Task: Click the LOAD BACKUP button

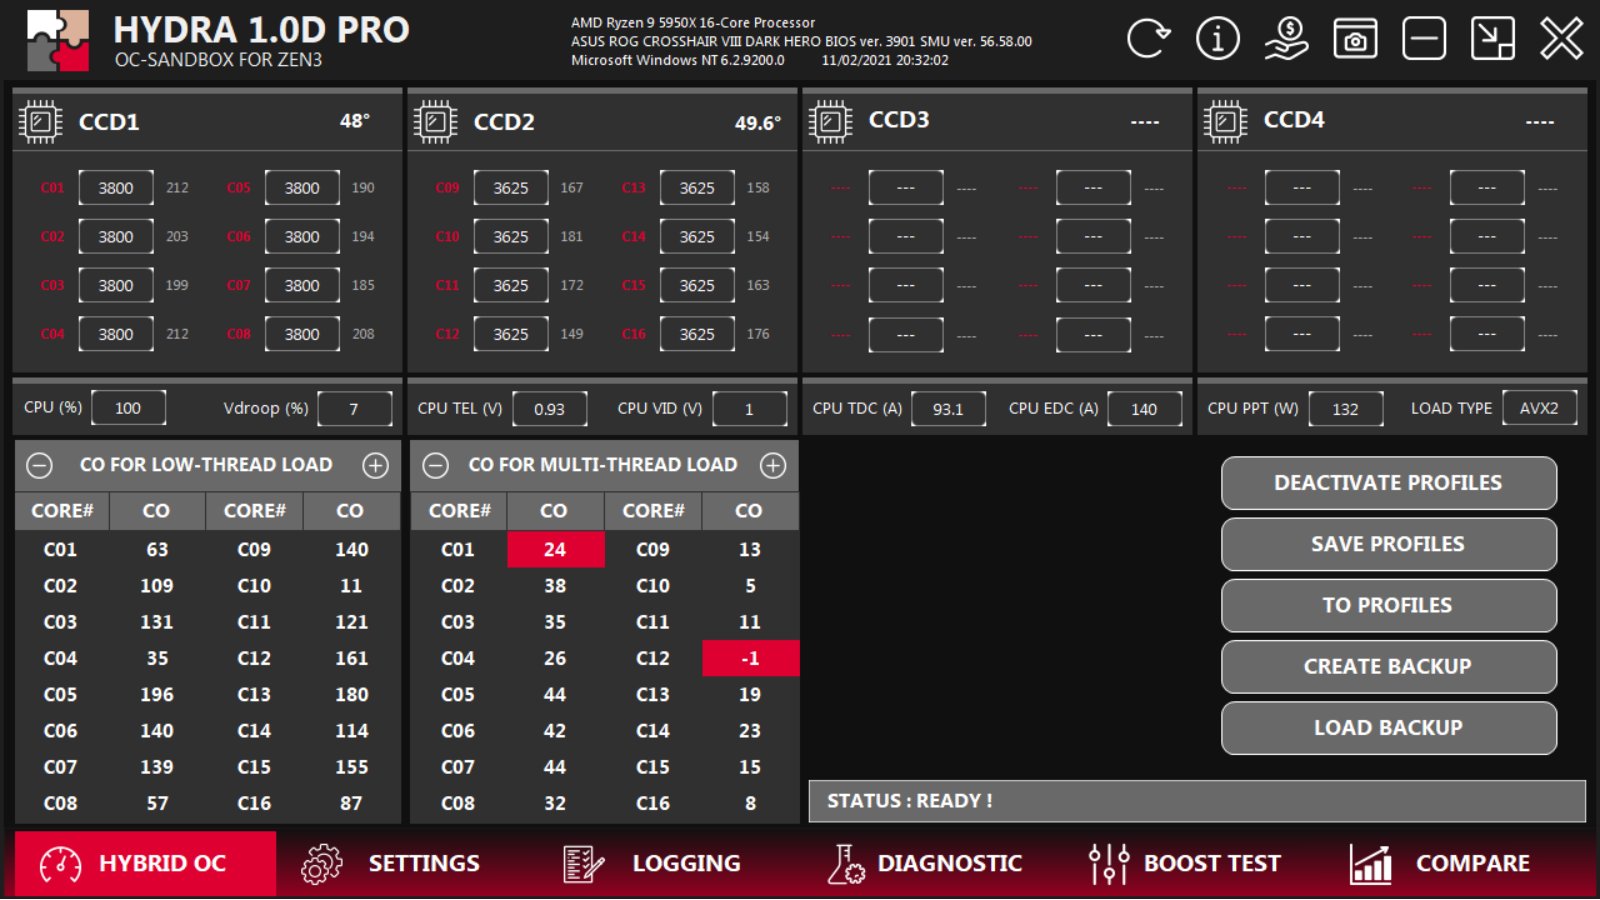Action: (x=1388, y=728)
